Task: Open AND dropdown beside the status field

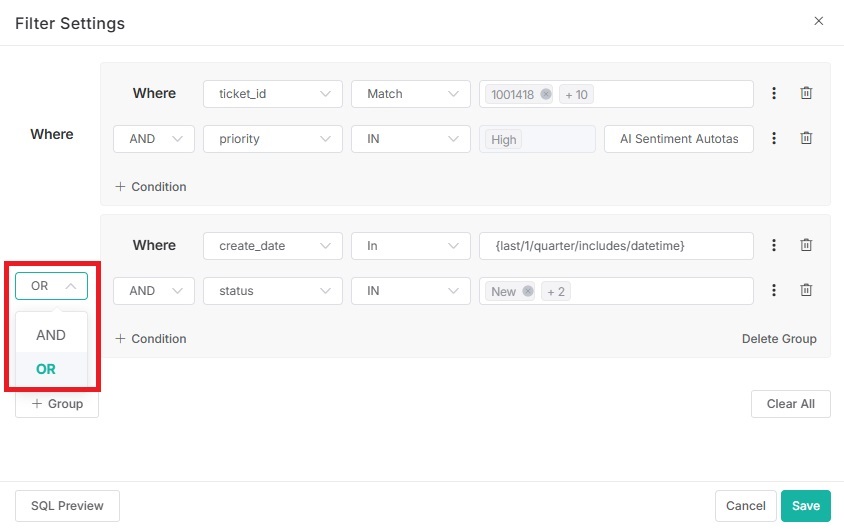Action: [x=154, y=291]
